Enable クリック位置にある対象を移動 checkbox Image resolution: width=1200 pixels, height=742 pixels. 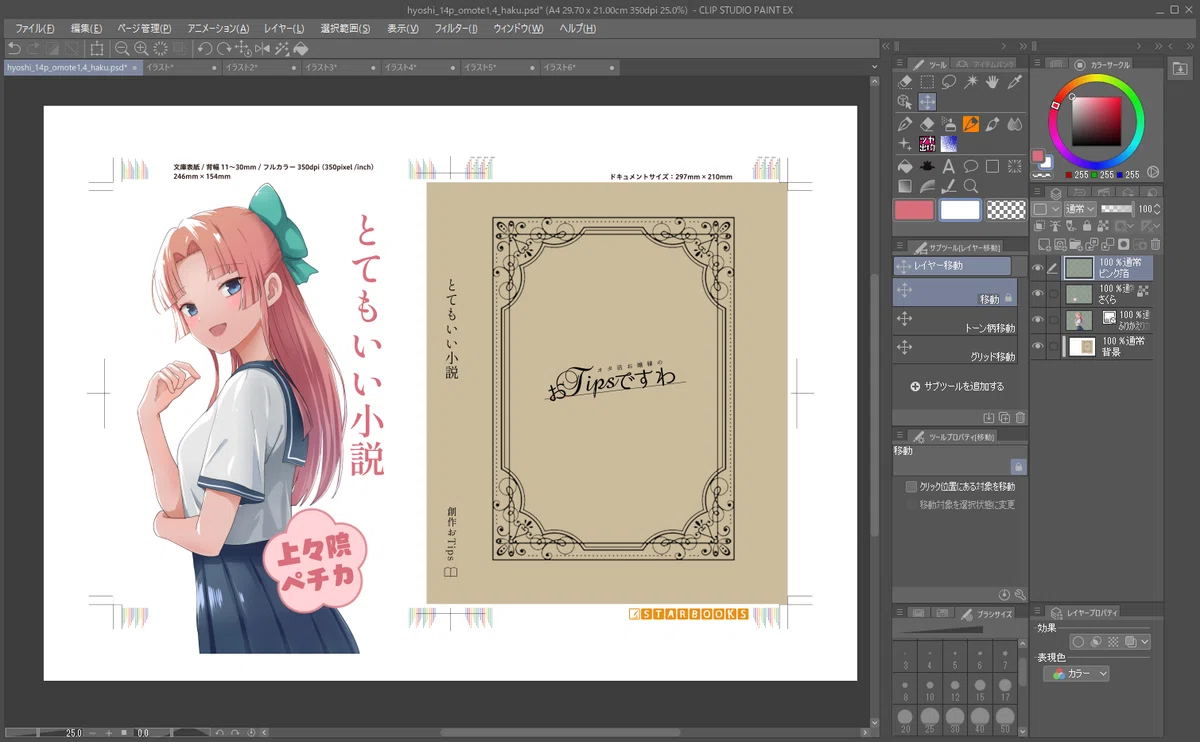coord(911,487)
